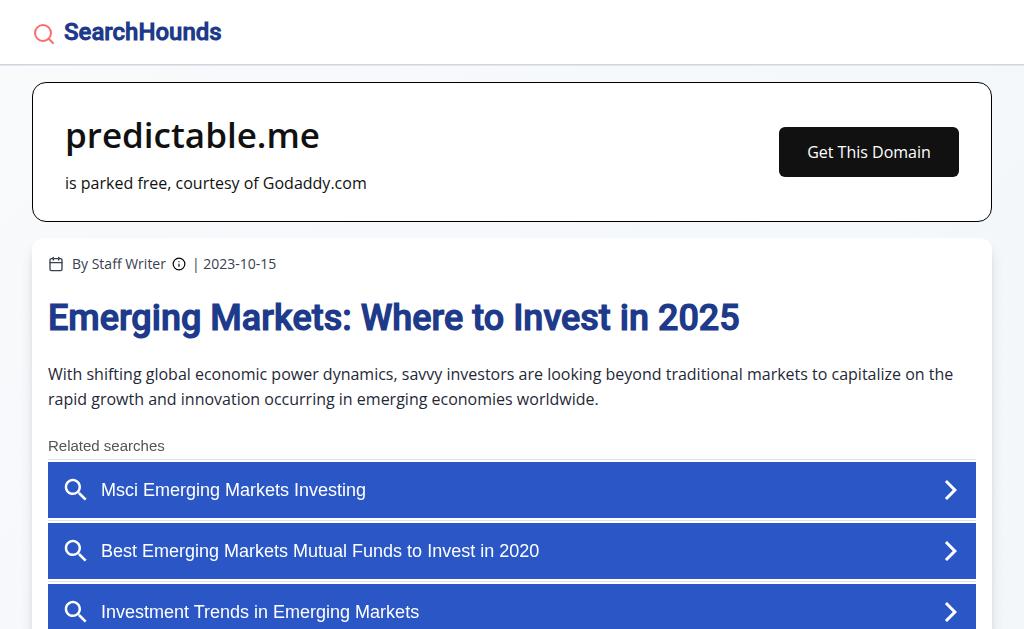Click search icon on Msci Emerging Markets row
The height and width of the screenshot is (629, 1024).
point(75,489)
